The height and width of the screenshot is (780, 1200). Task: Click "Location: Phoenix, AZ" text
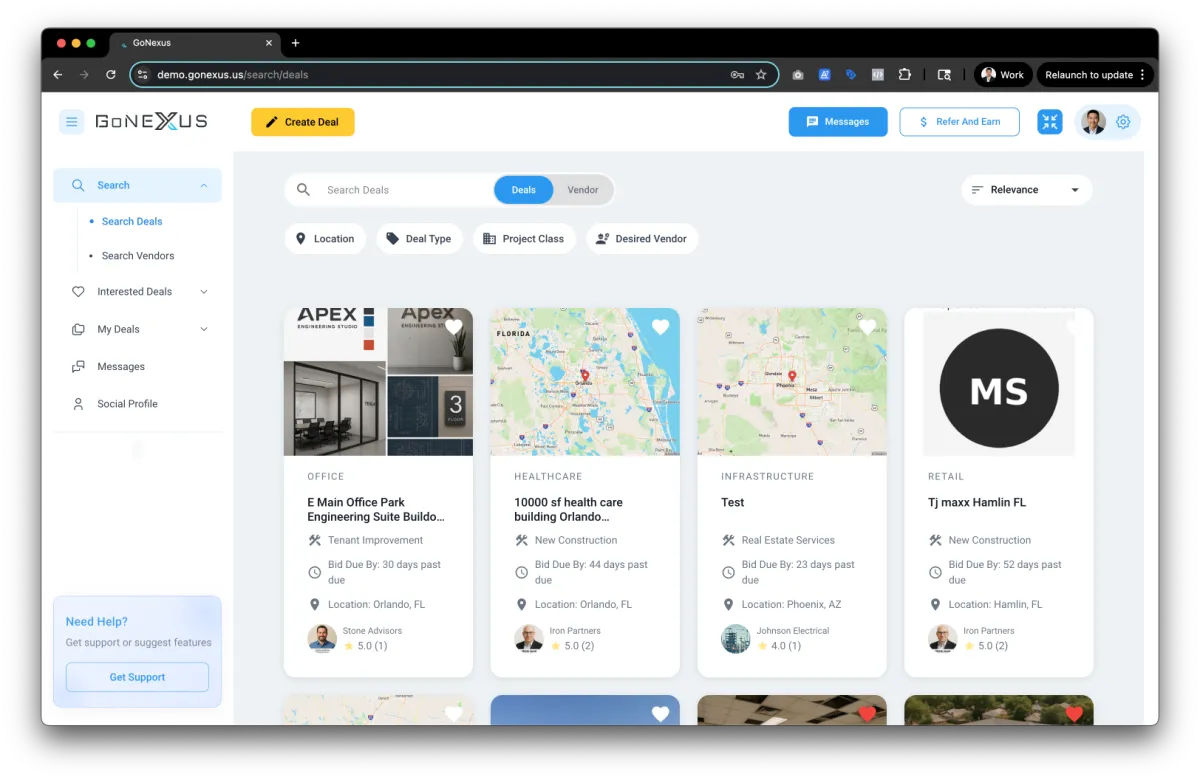tap(791, 605)
